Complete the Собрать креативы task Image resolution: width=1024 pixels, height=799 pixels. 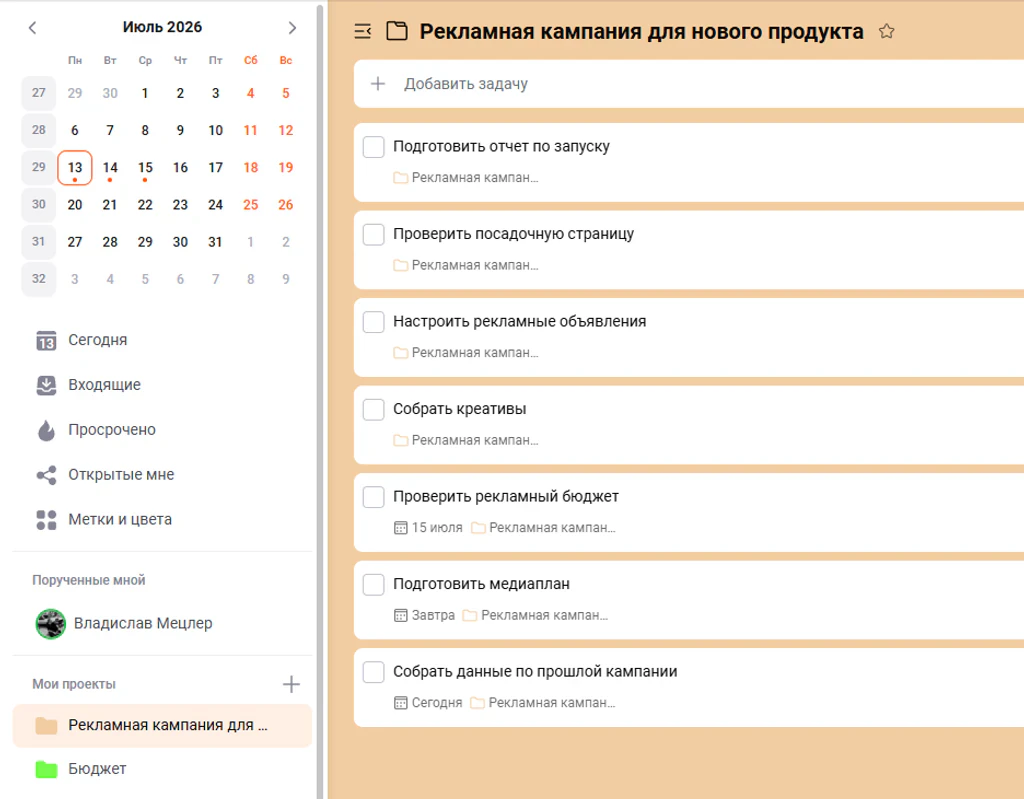coord(374,410)
